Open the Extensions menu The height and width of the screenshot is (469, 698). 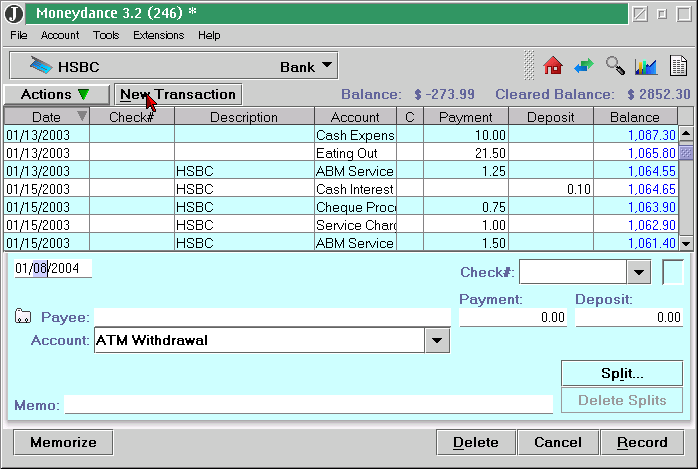158,35
